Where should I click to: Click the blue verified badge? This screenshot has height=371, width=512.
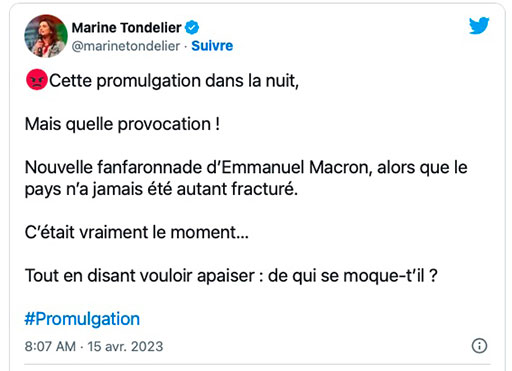(192, 27)
